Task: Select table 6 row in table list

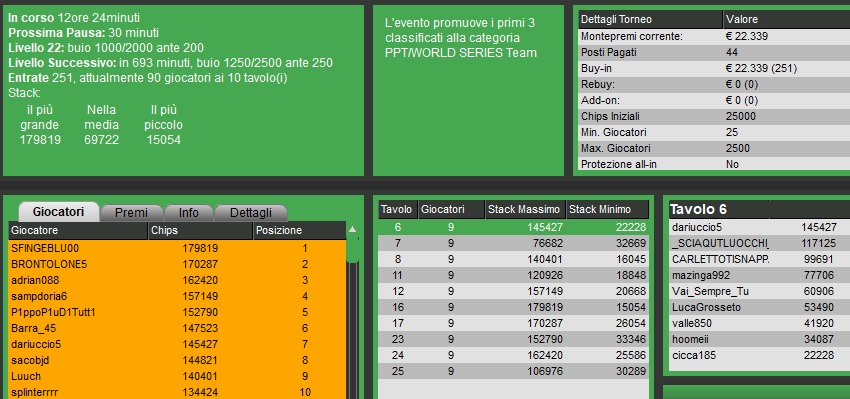Action: (513, 227)
